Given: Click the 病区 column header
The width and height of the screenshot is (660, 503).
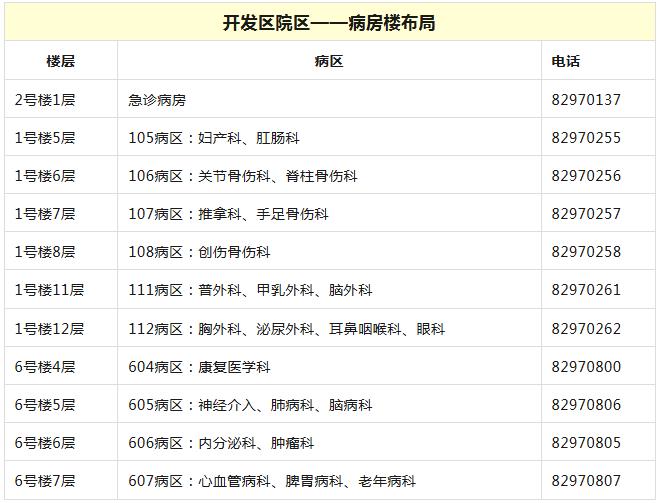Looking at the screenshot, I should (328, 61).
